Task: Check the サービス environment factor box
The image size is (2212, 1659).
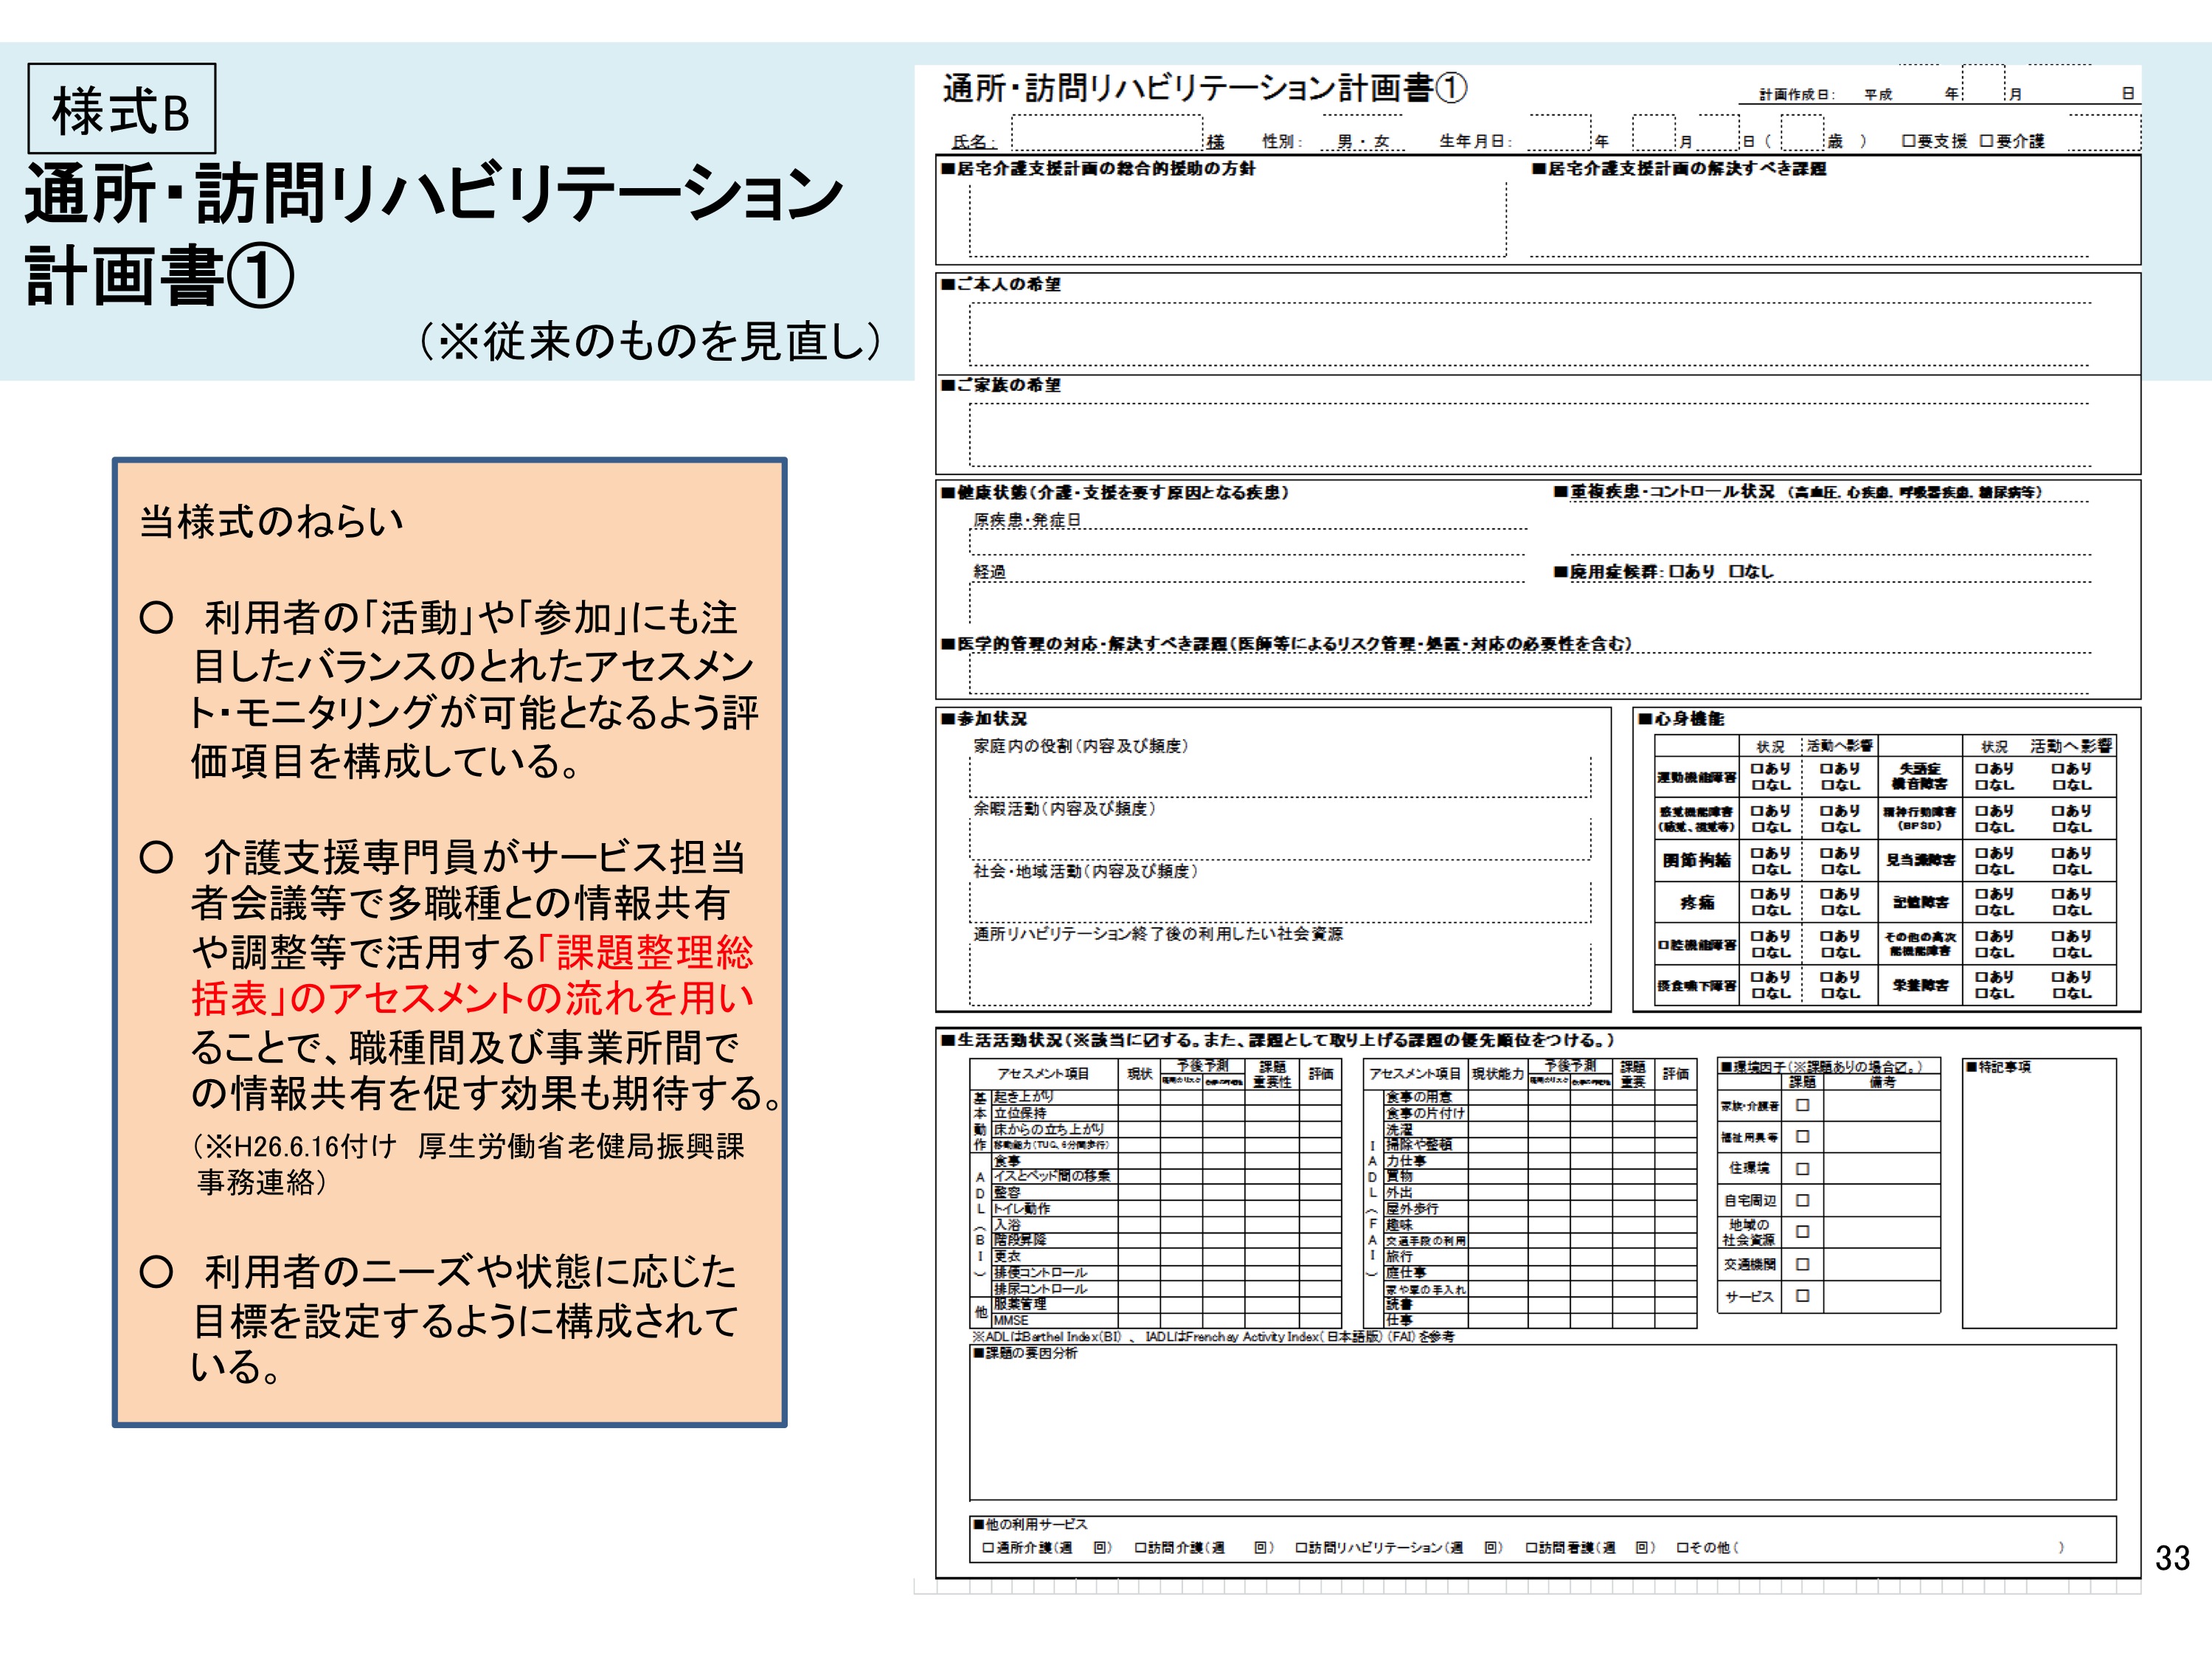Action: click(x=1803, y=1295)
